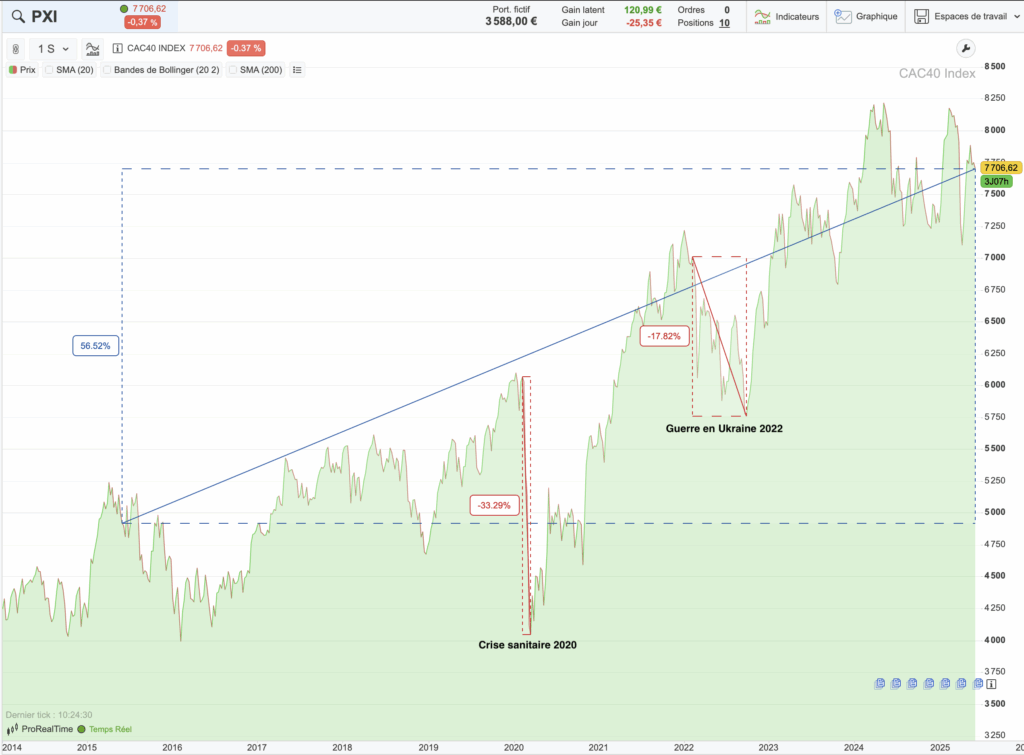The image size is (1024, 755).
Task: Click the Temps Réel green indicator
Action: [82, 730]
